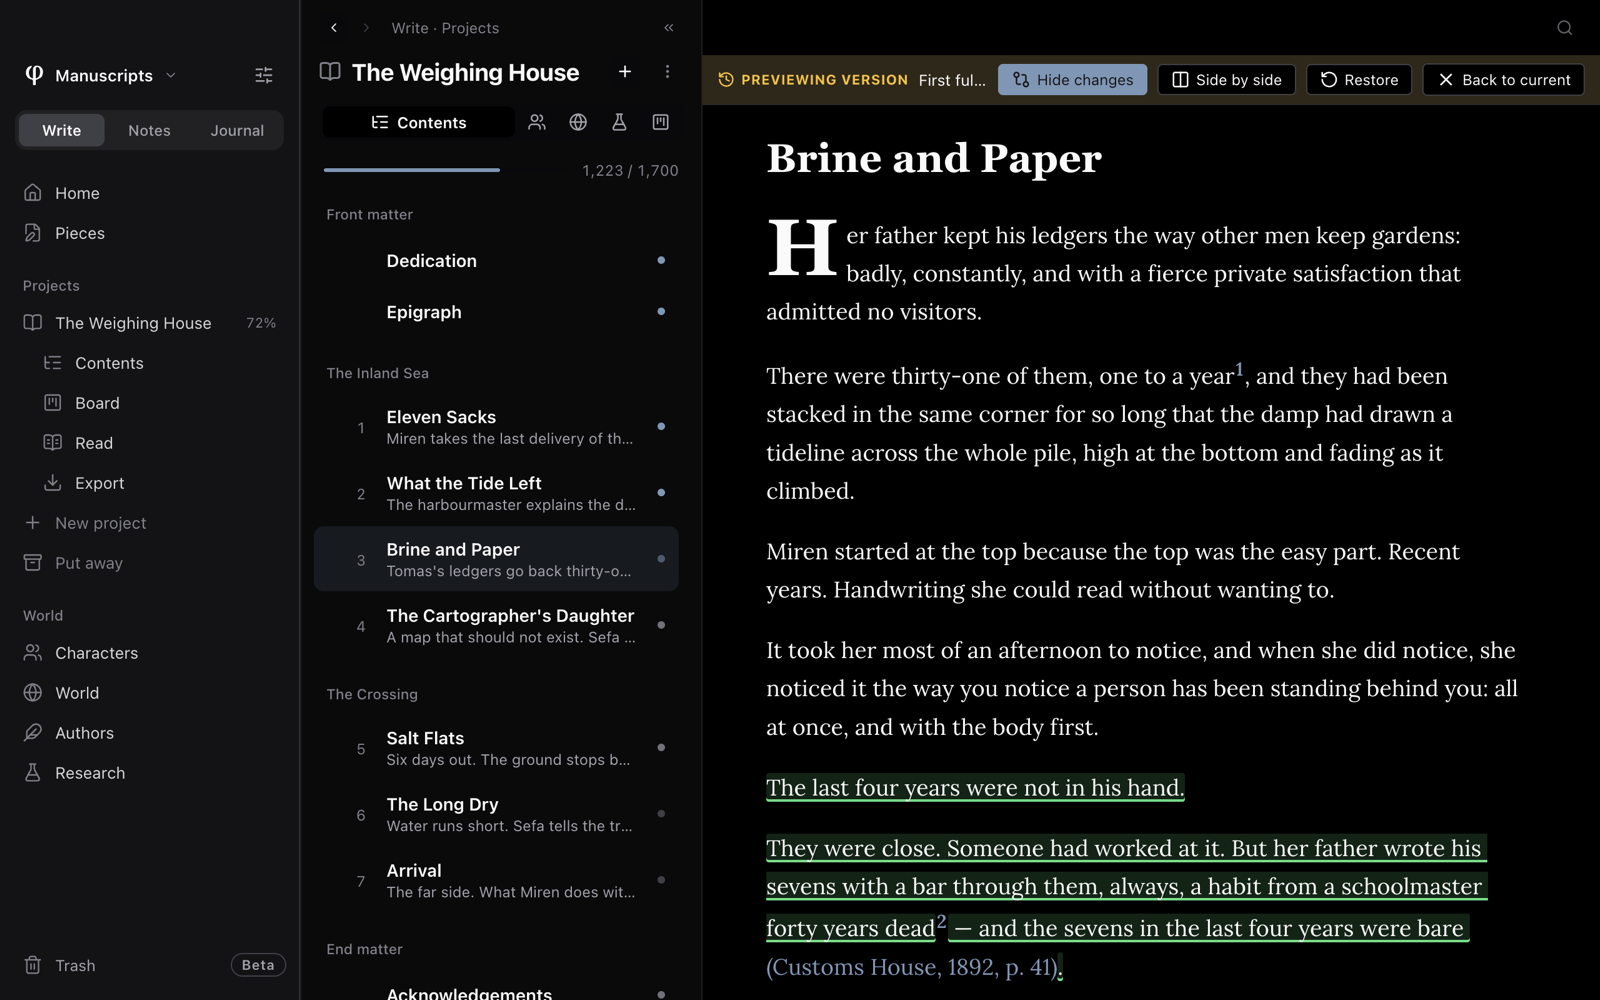This screenshot has width=1600, height=1000.
Task: Toggle the Hide changes button
Action: [x=1072, y=80]
